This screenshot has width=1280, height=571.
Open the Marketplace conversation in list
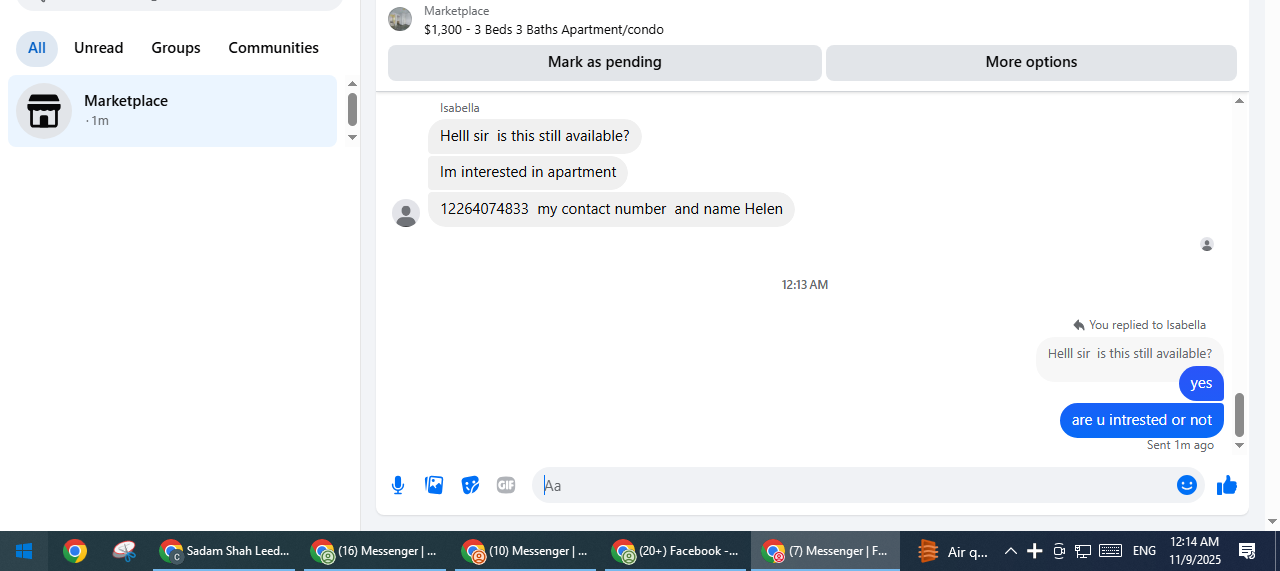[x=173, y=111]
